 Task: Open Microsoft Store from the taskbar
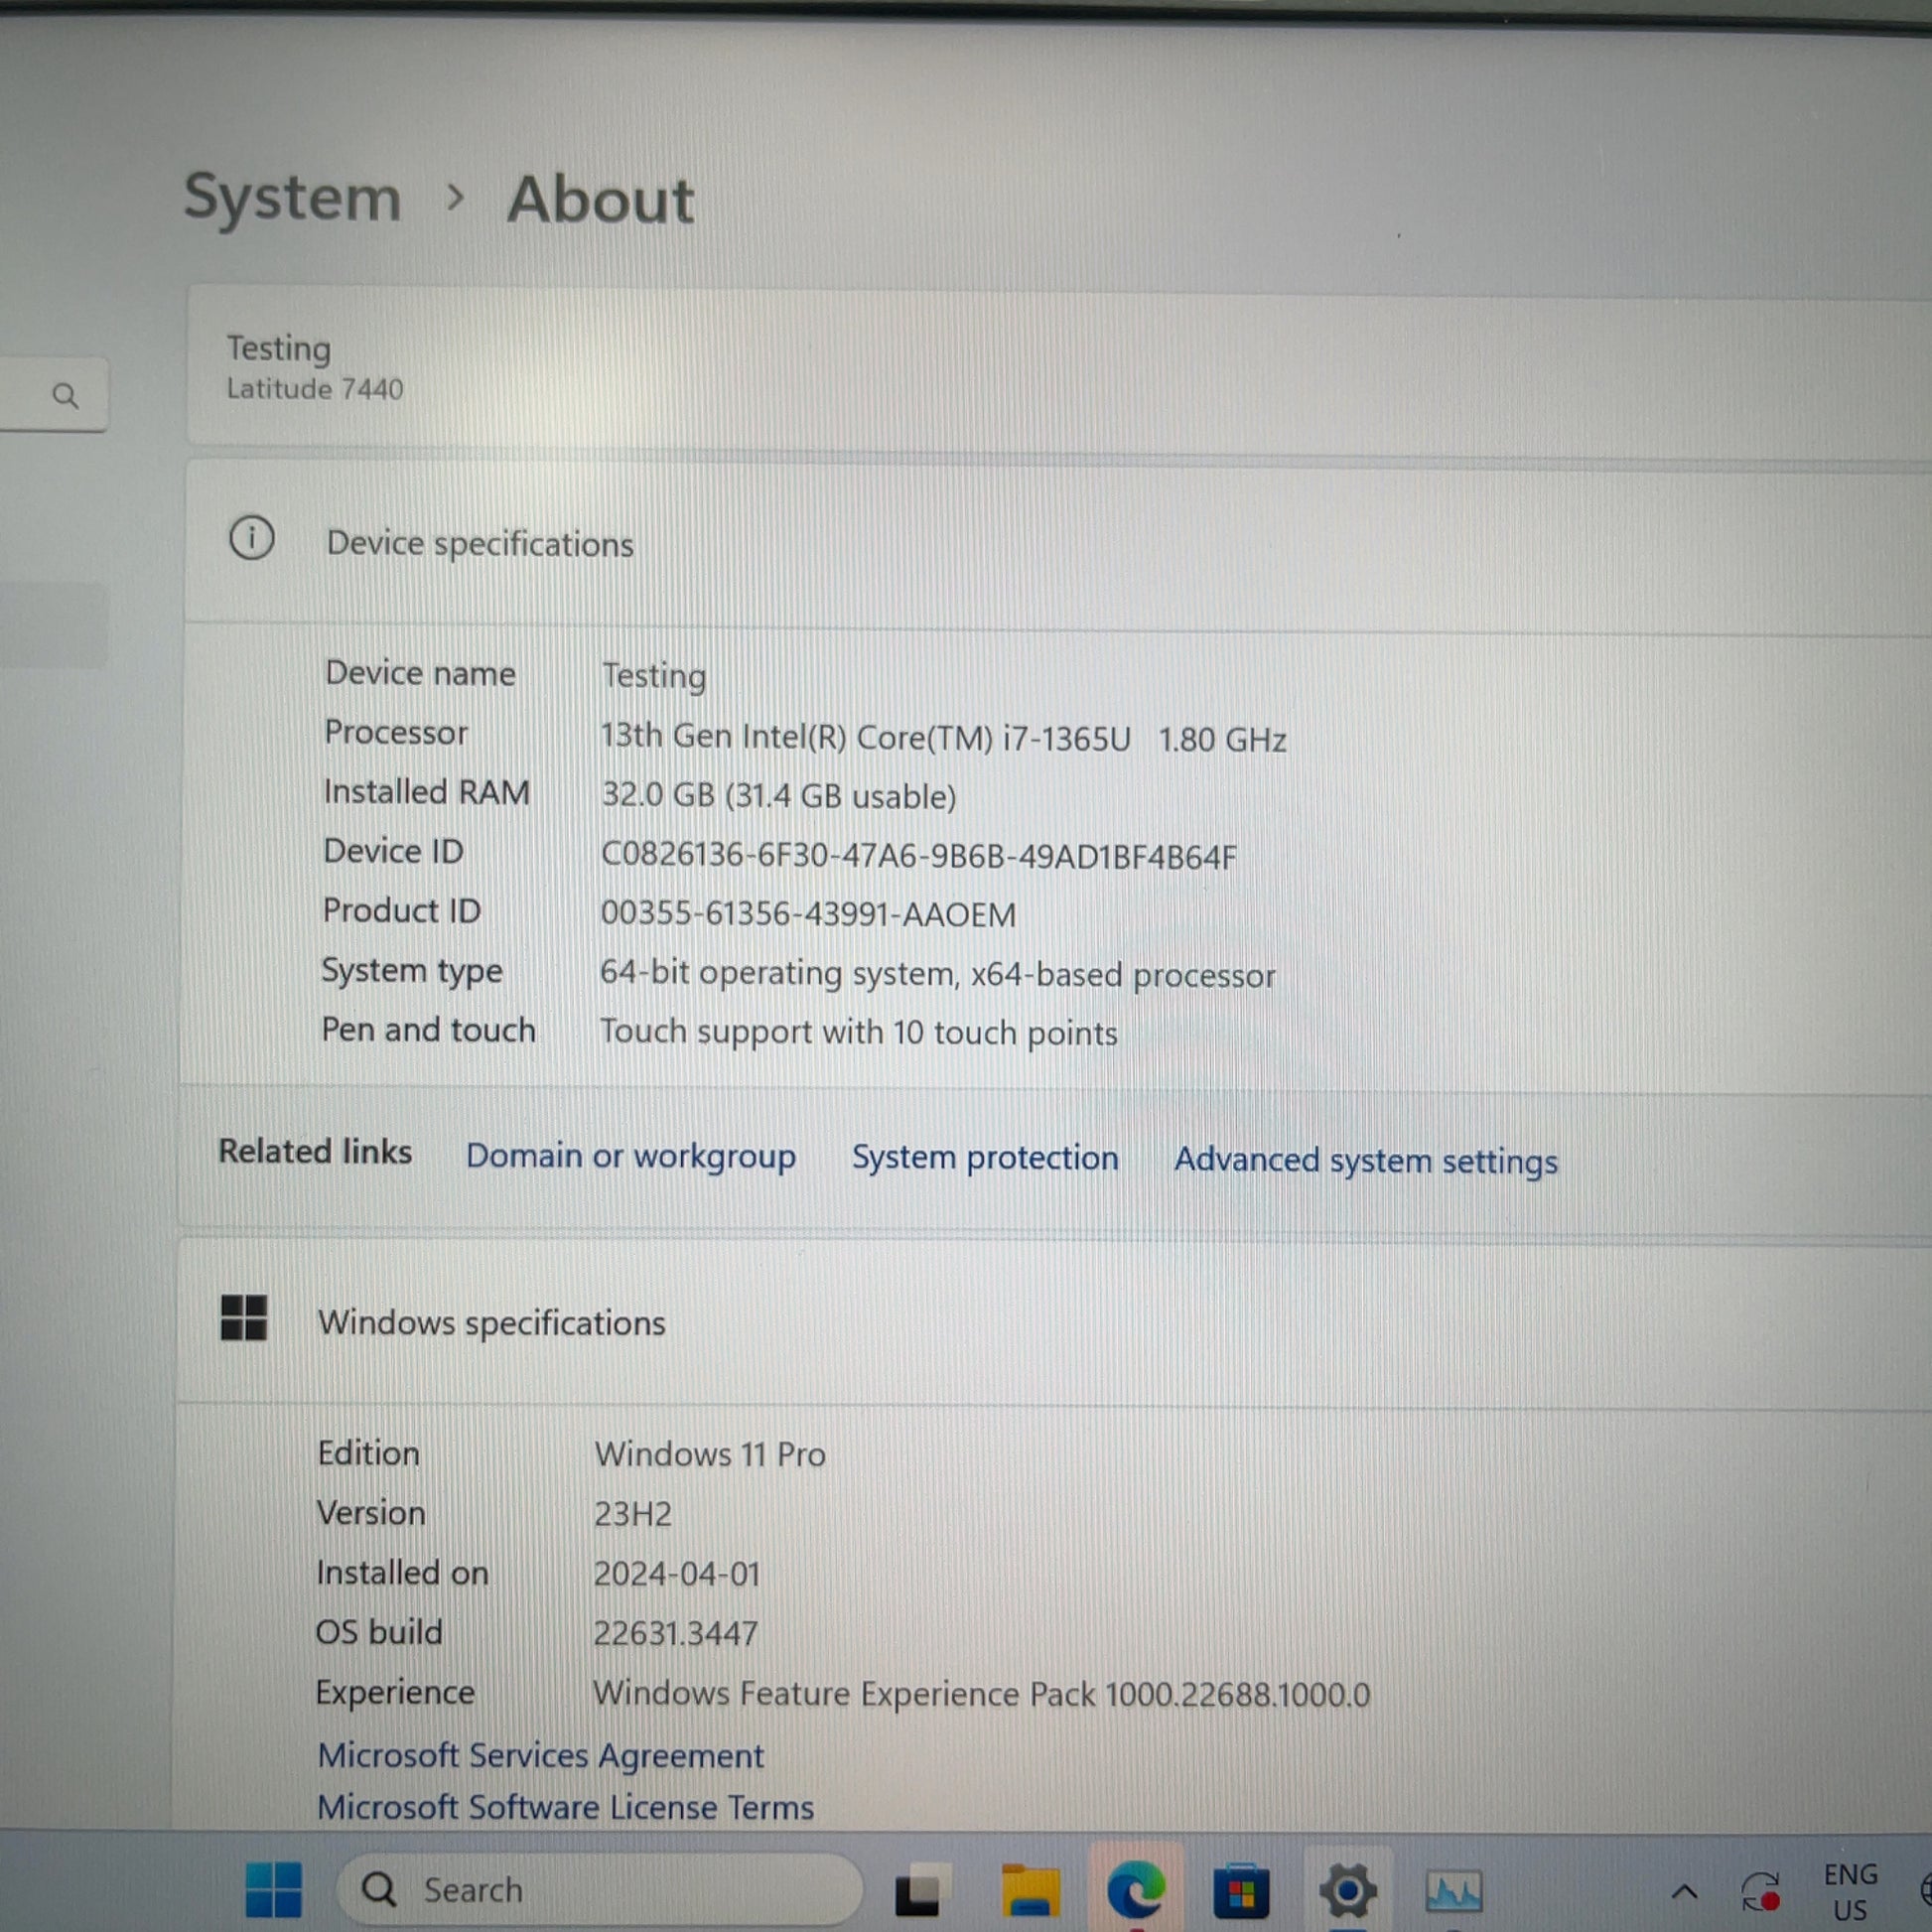[1241, 1891]
